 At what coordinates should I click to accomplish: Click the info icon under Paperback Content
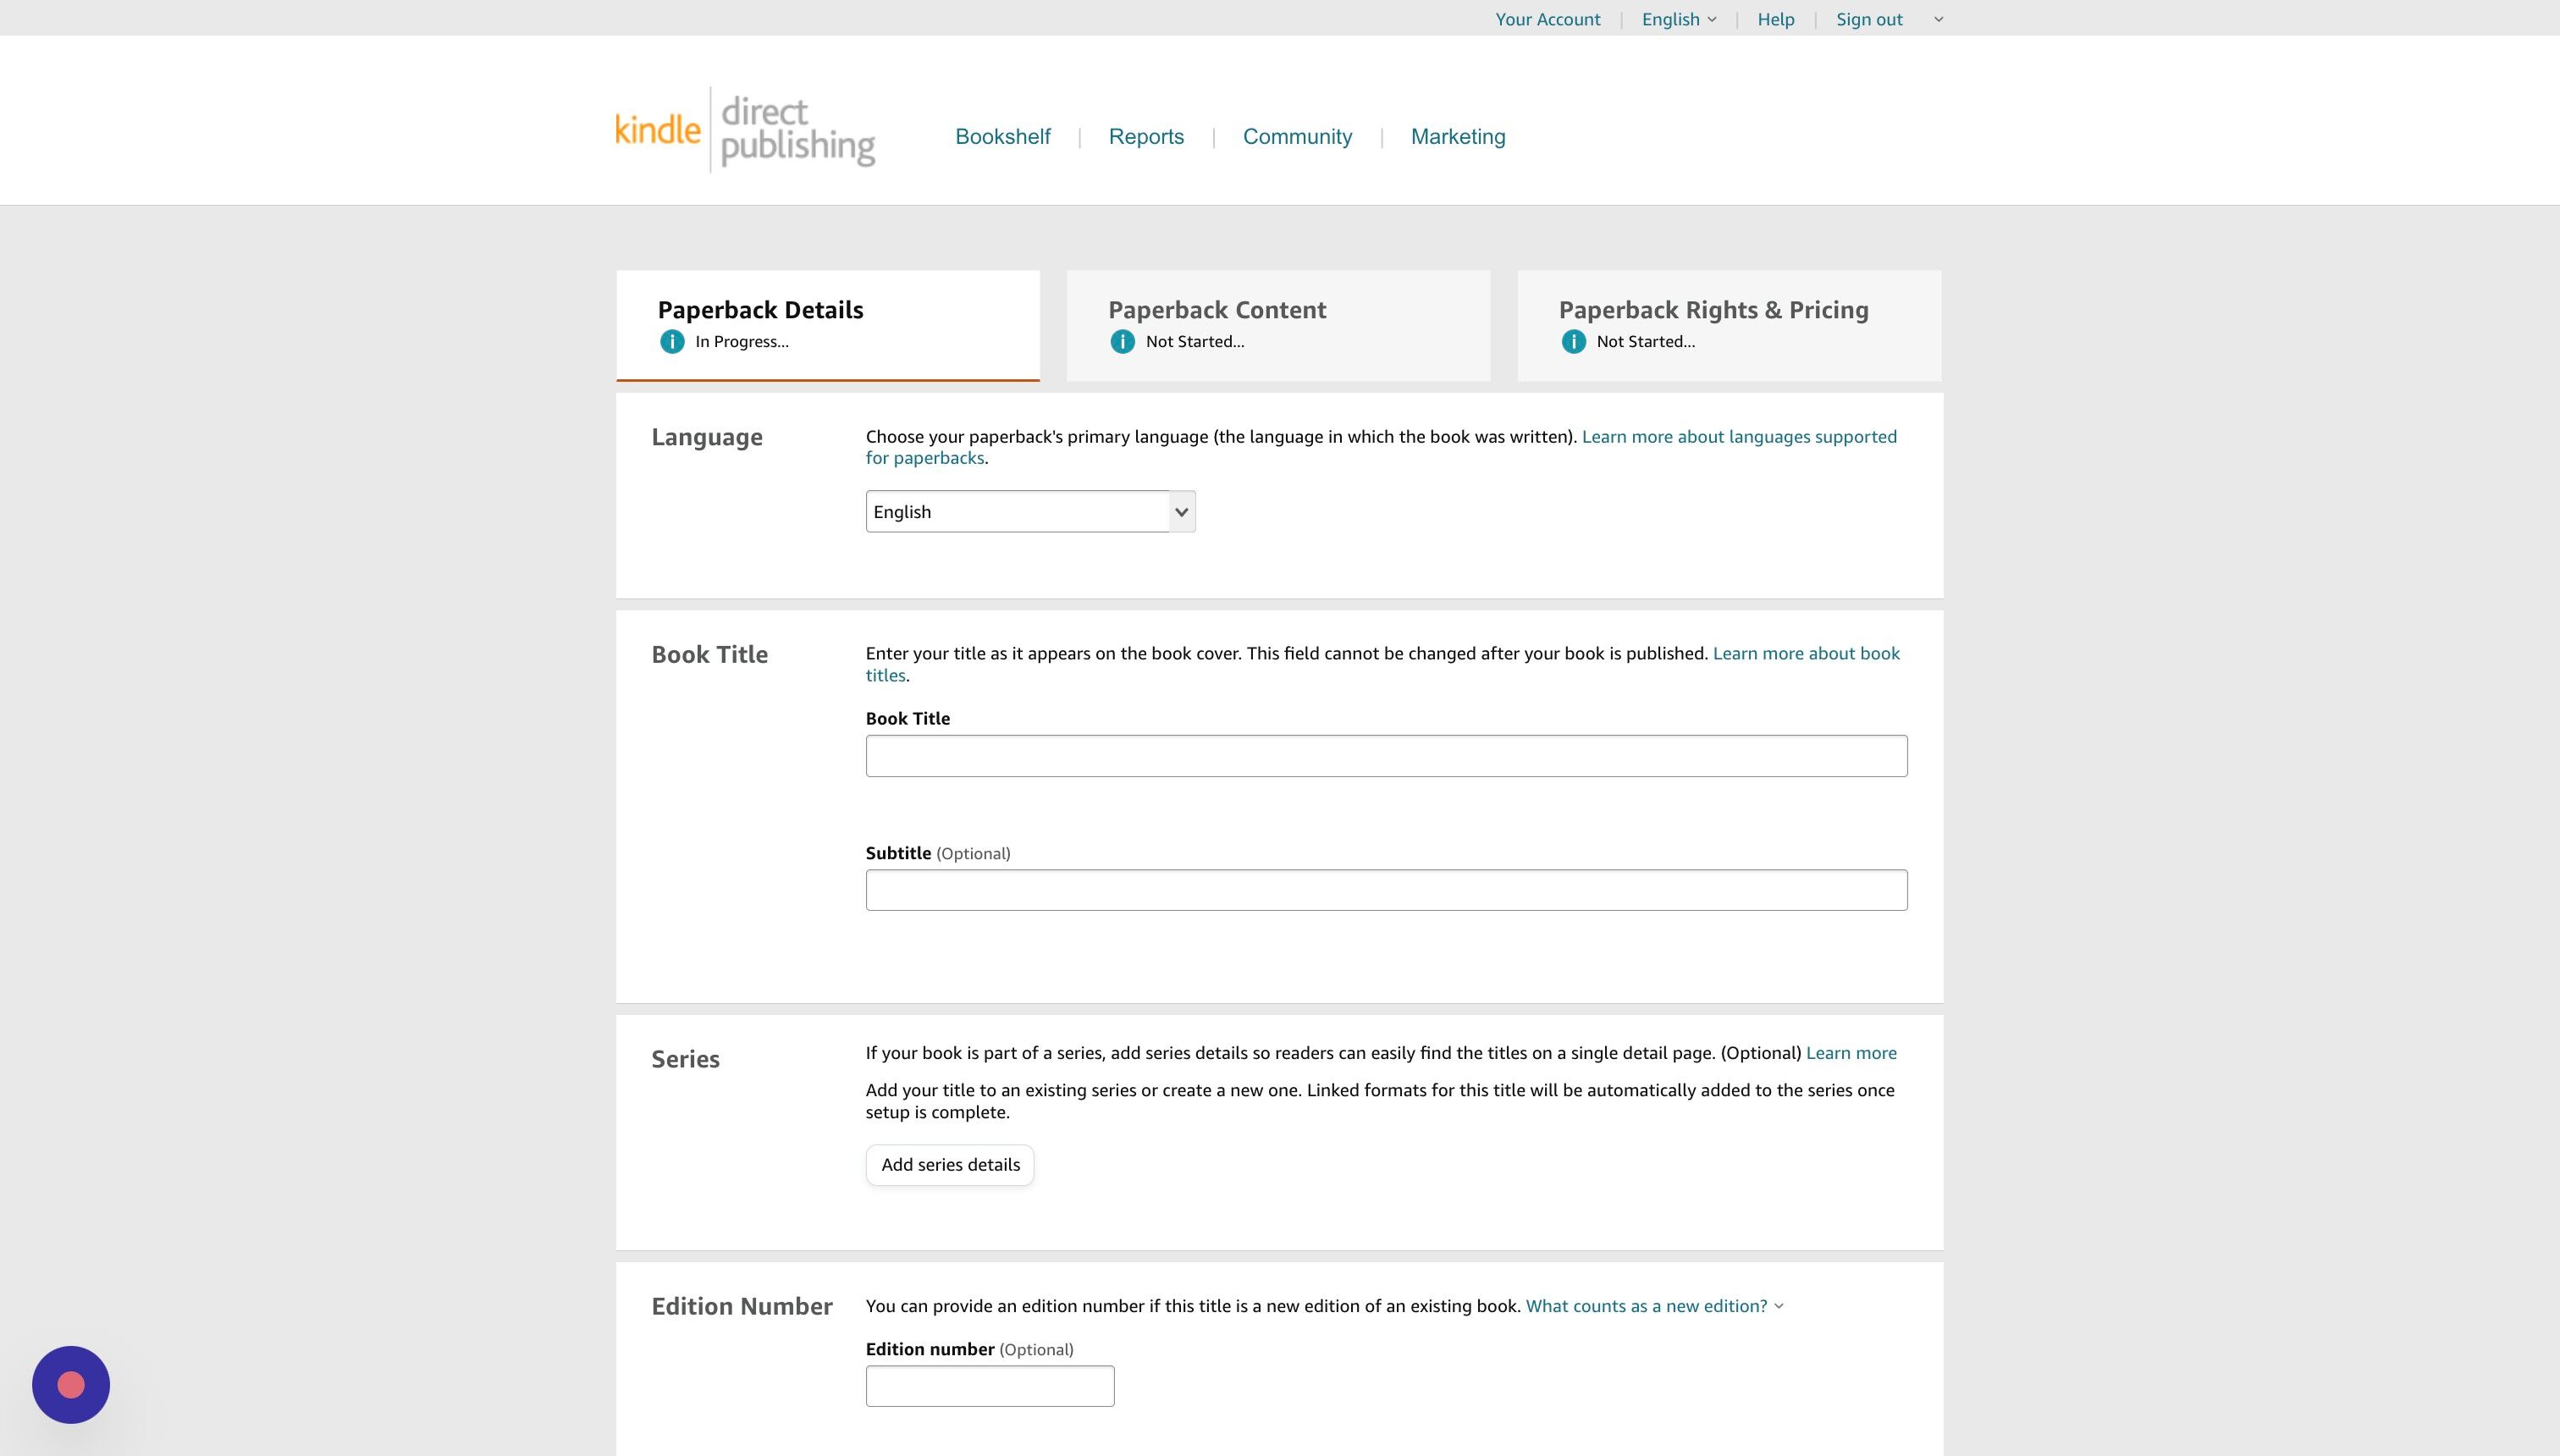(1122, 342)
